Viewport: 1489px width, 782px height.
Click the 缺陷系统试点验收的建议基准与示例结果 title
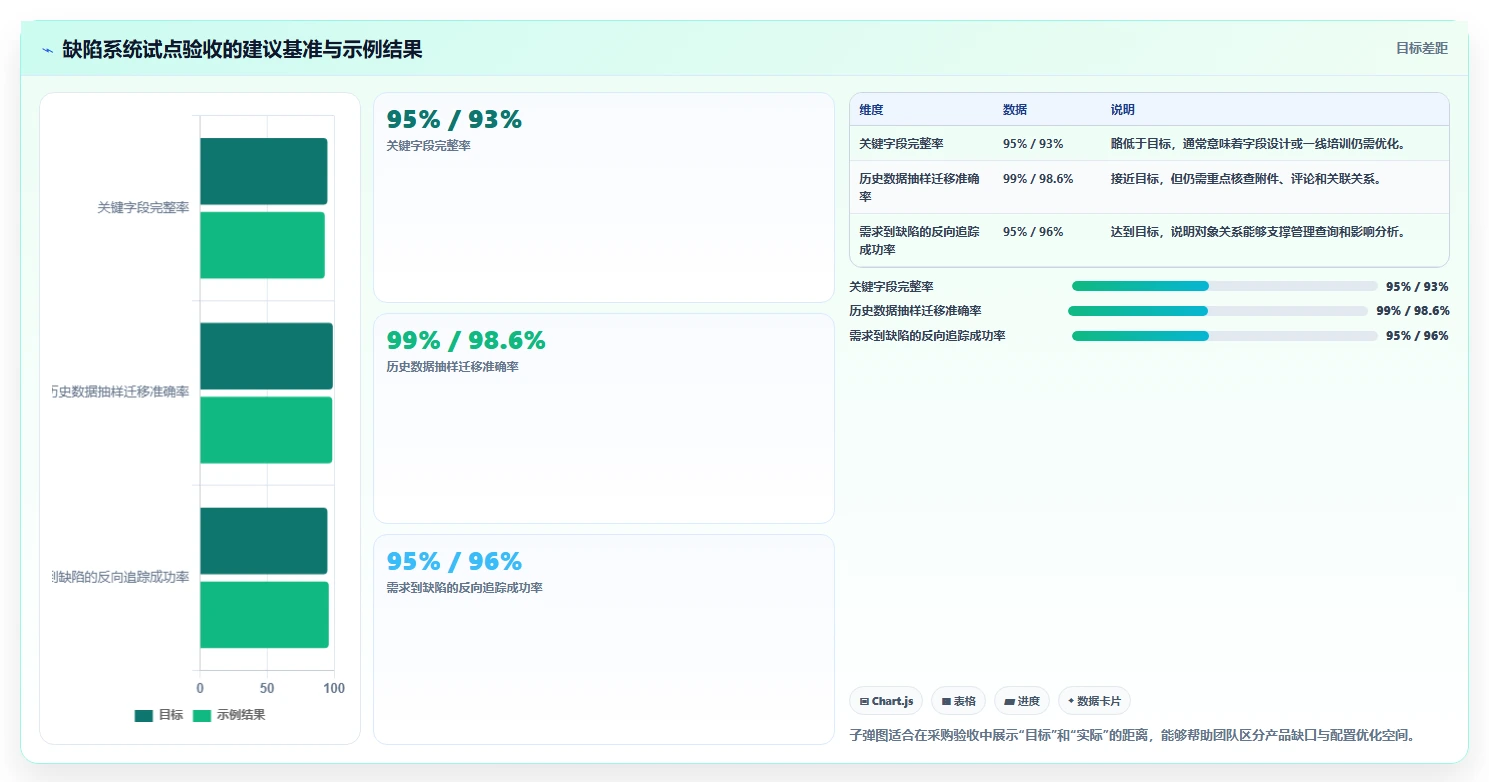pos(242,49)
